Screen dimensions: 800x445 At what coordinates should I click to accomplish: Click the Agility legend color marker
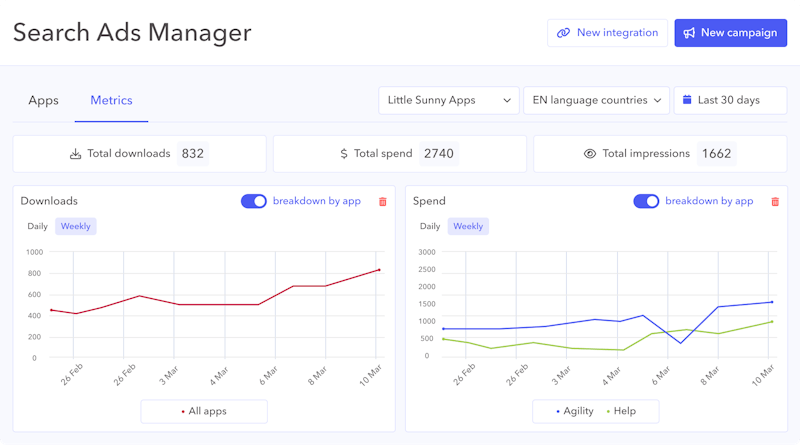click(558, 412)
